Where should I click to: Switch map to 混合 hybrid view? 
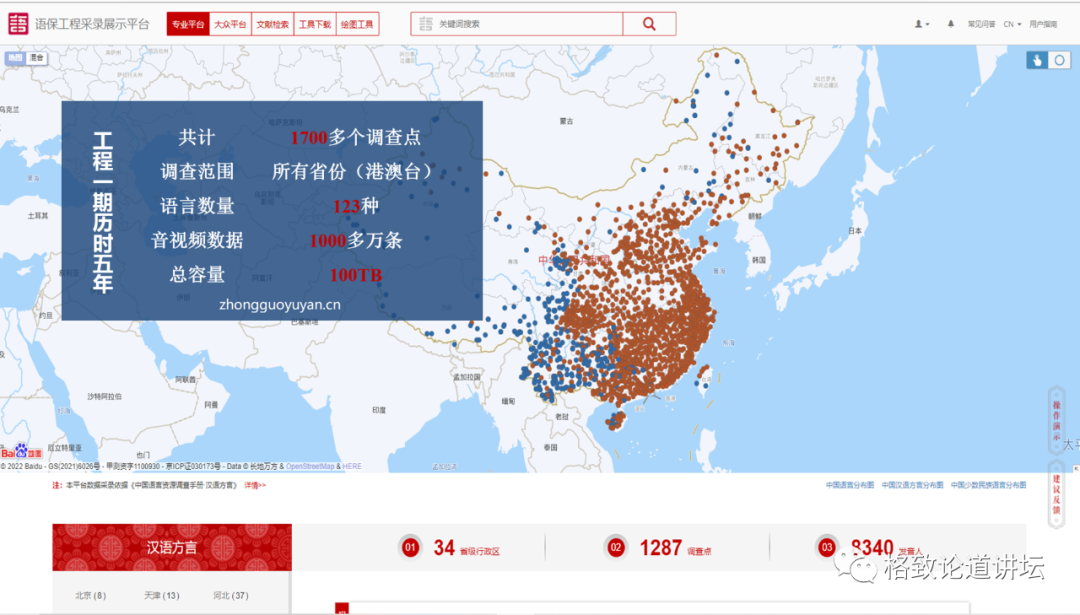pyautogui.click(x=37, y=58)
